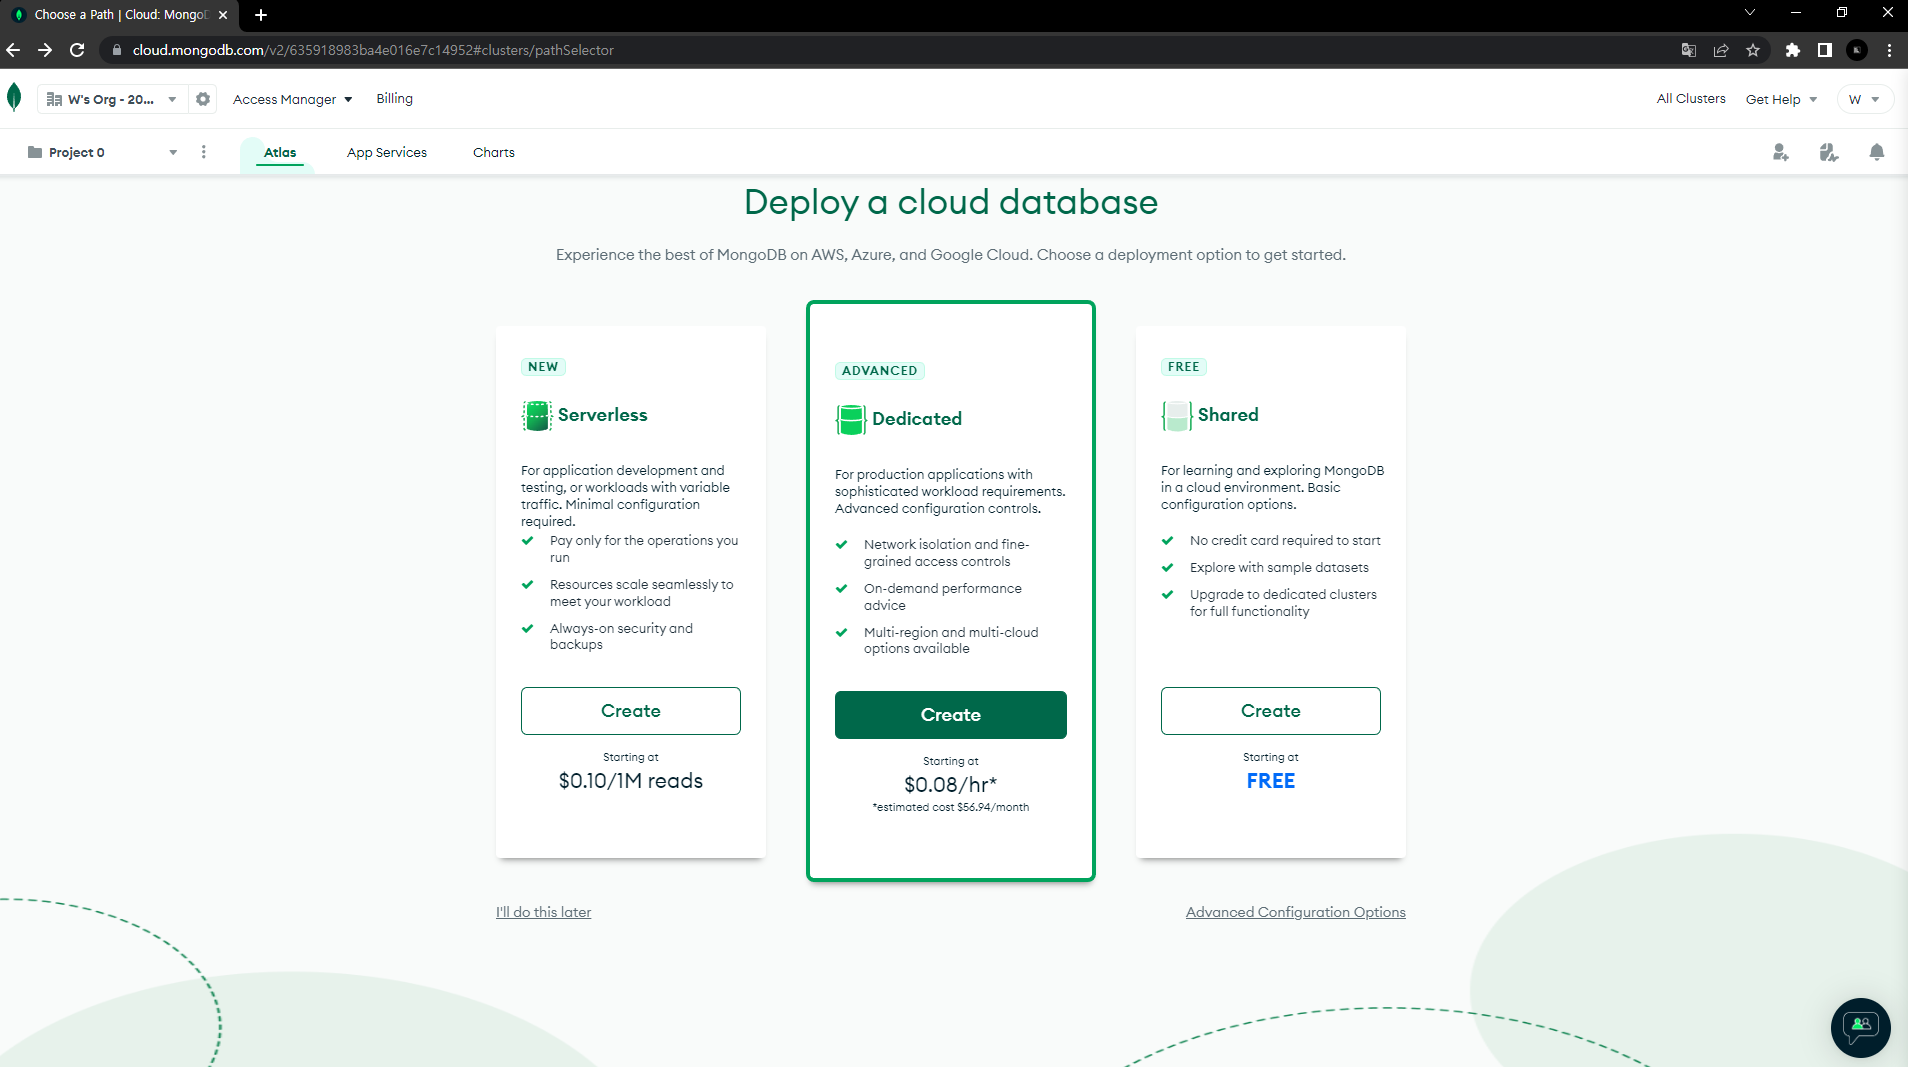Image resolution: width=1908 pixels, height=1067 pixels.
Task: Close the Choose a Path tab
Action: click(223, 15)
